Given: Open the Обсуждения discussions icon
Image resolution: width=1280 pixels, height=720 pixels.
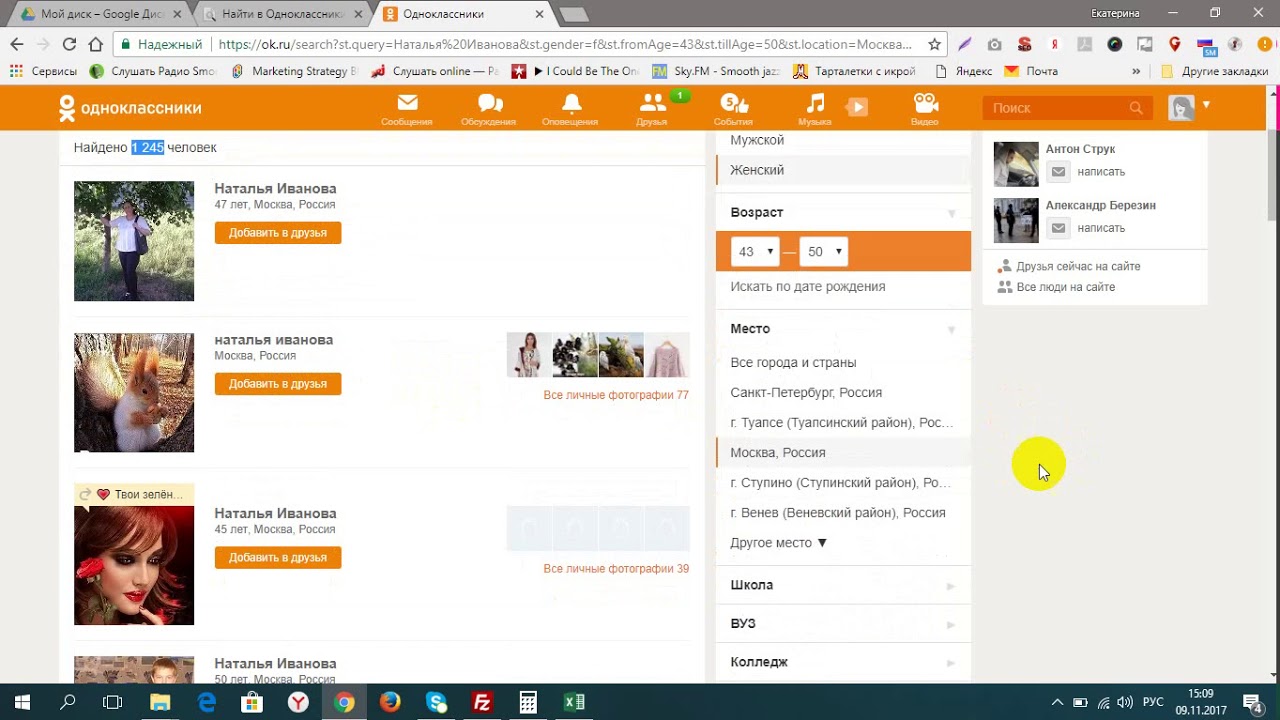Looking at the screenshot, I should click(x=488, y=108).
